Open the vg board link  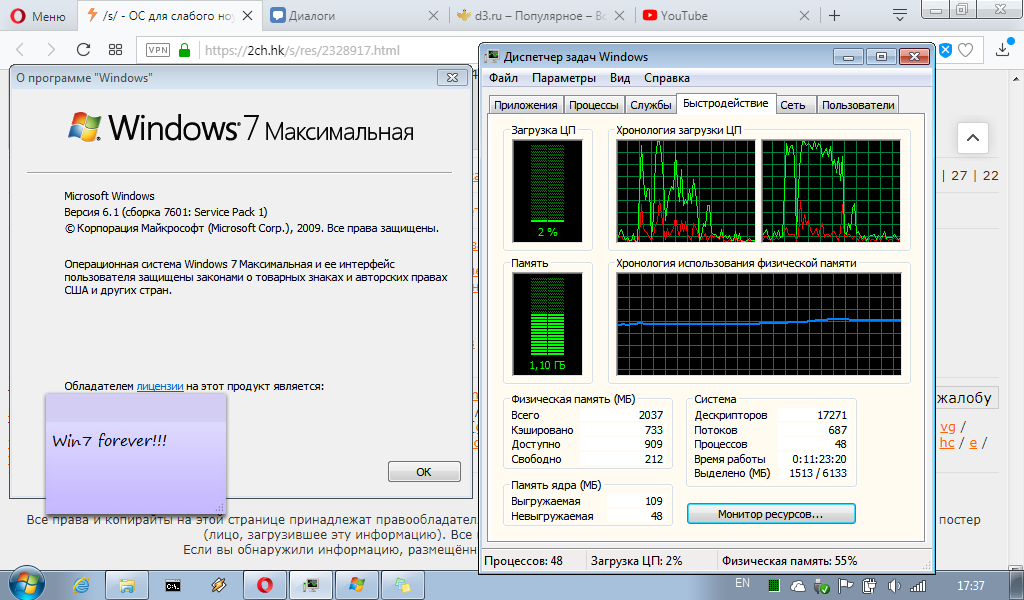(948, 427)
